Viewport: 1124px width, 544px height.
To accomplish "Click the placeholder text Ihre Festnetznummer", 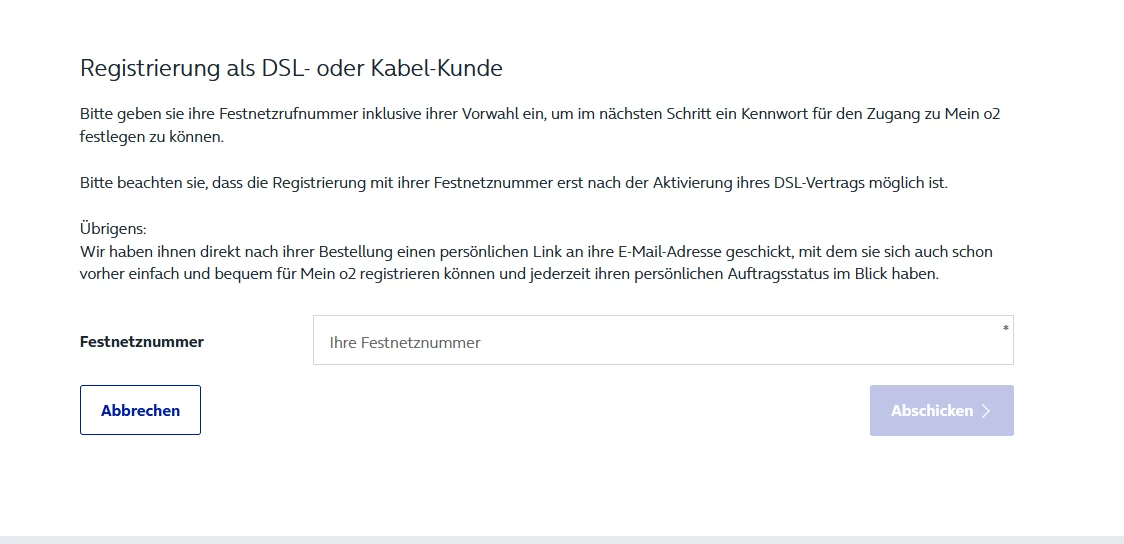I will (404, 343).
